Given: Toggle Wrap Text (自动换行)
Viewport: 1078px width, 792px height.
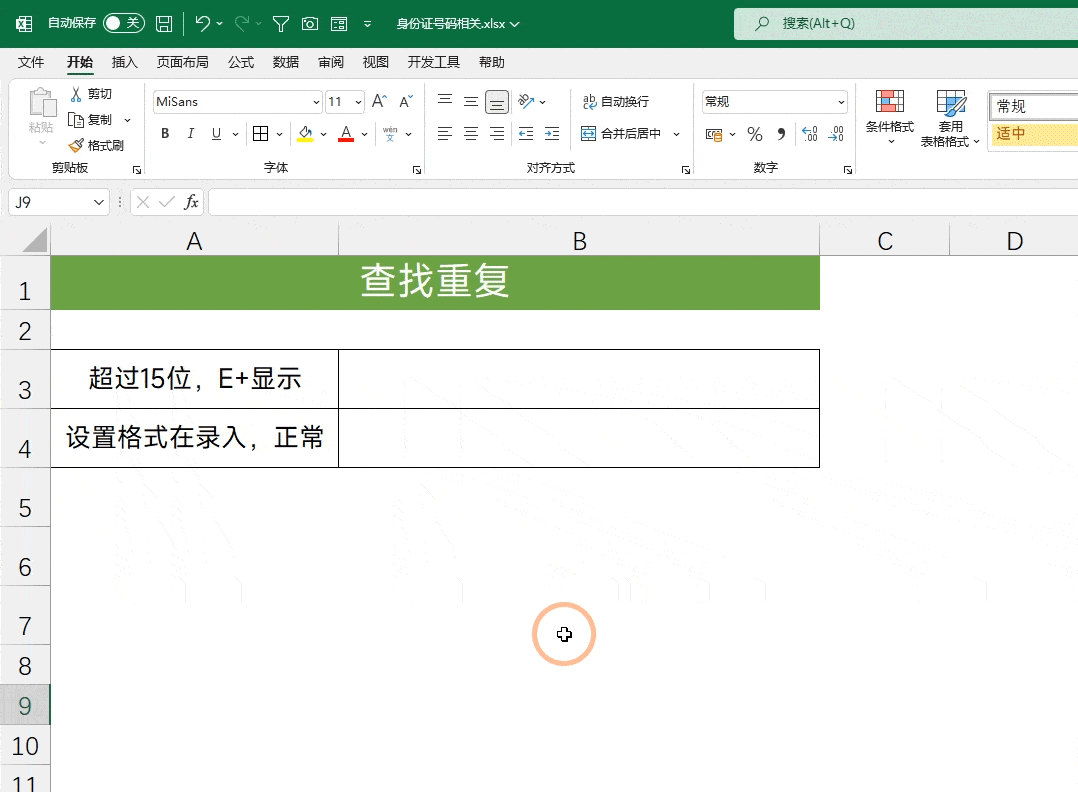Looking at the screenshot, I should click(x=616, y=102).
